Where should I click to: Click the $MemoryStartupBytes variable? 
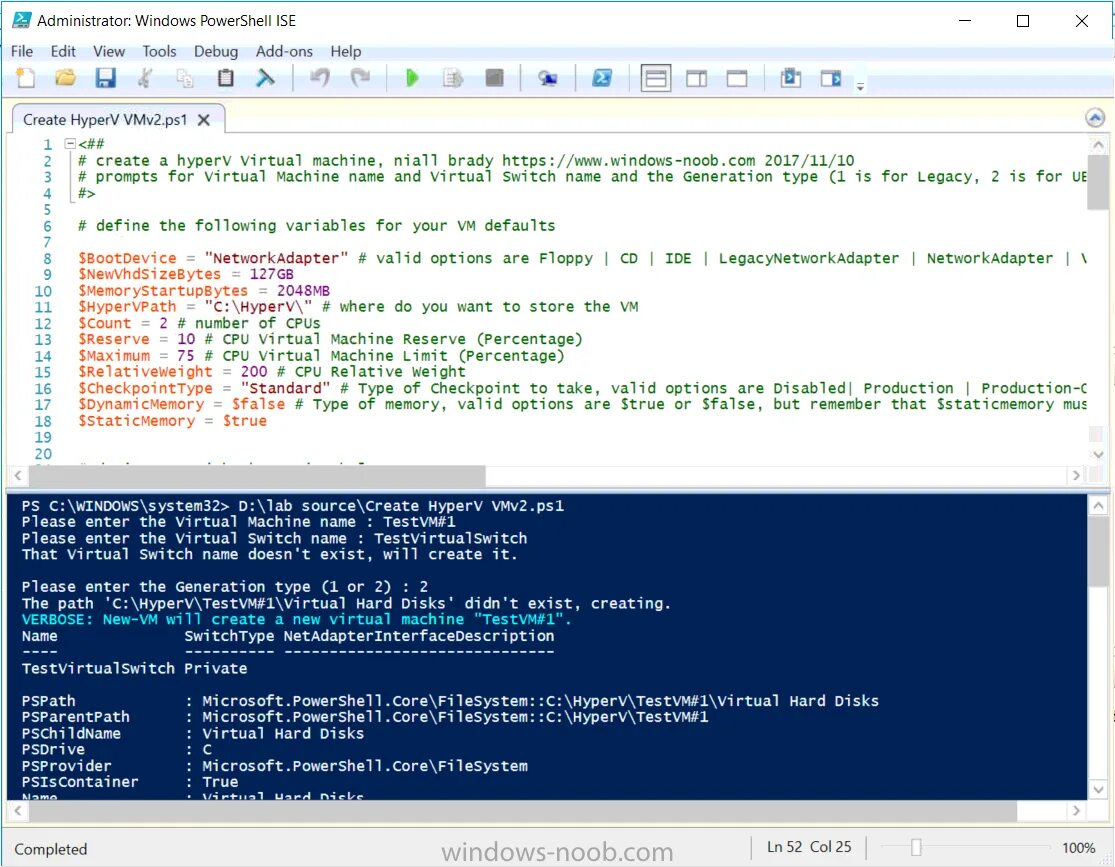point(163,290)
